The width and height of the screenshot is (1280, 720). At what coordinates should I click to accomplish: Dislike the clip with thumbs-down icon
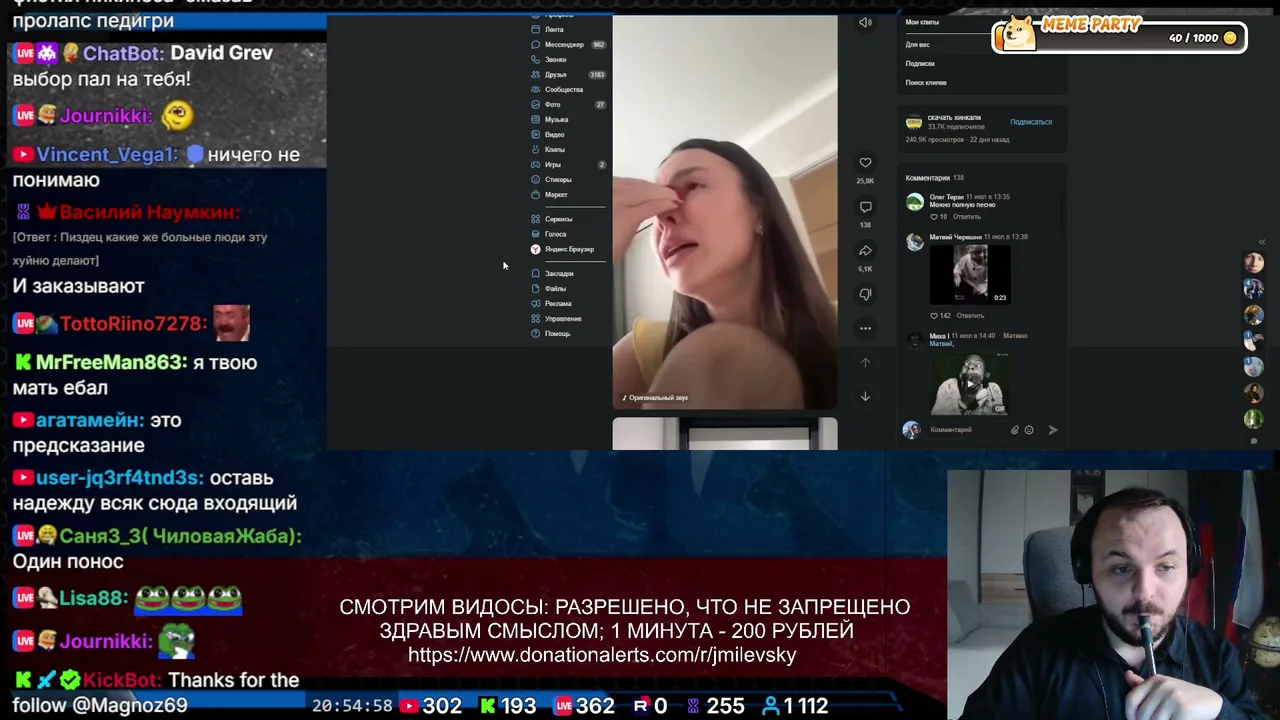coord(865,294)
